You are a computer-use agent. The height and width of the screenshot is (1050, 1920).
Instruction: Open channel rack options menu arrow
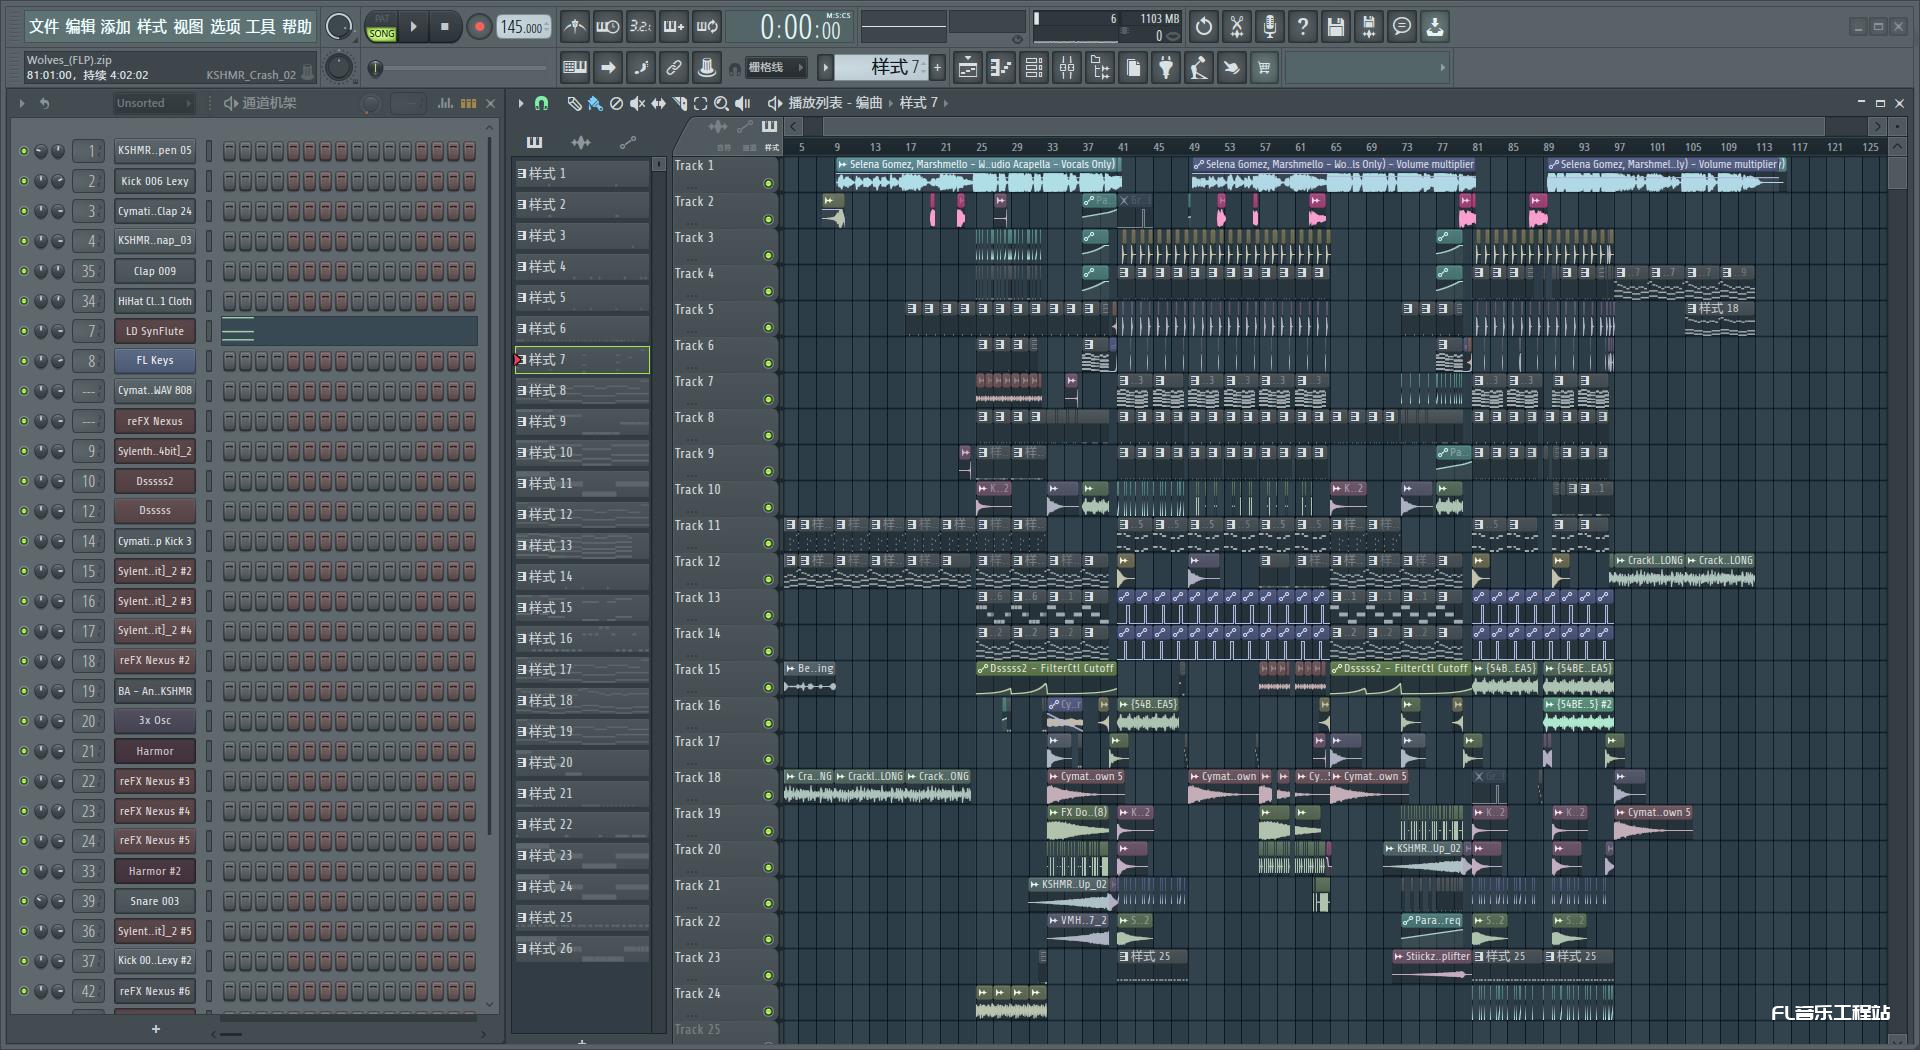[22, 103]
